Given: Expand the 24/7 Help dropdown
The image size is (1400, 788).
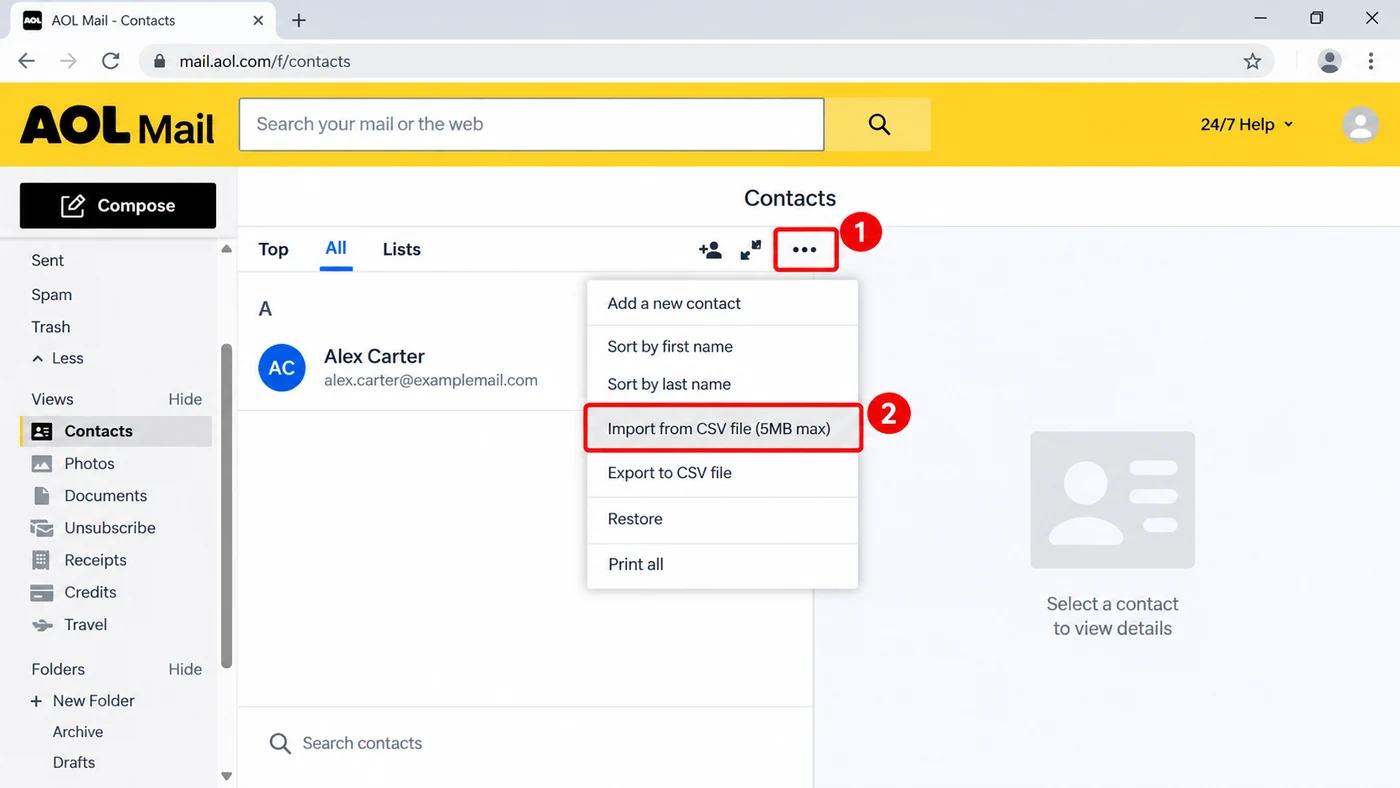Looking at the screenshot, I should coord(1247,124).
